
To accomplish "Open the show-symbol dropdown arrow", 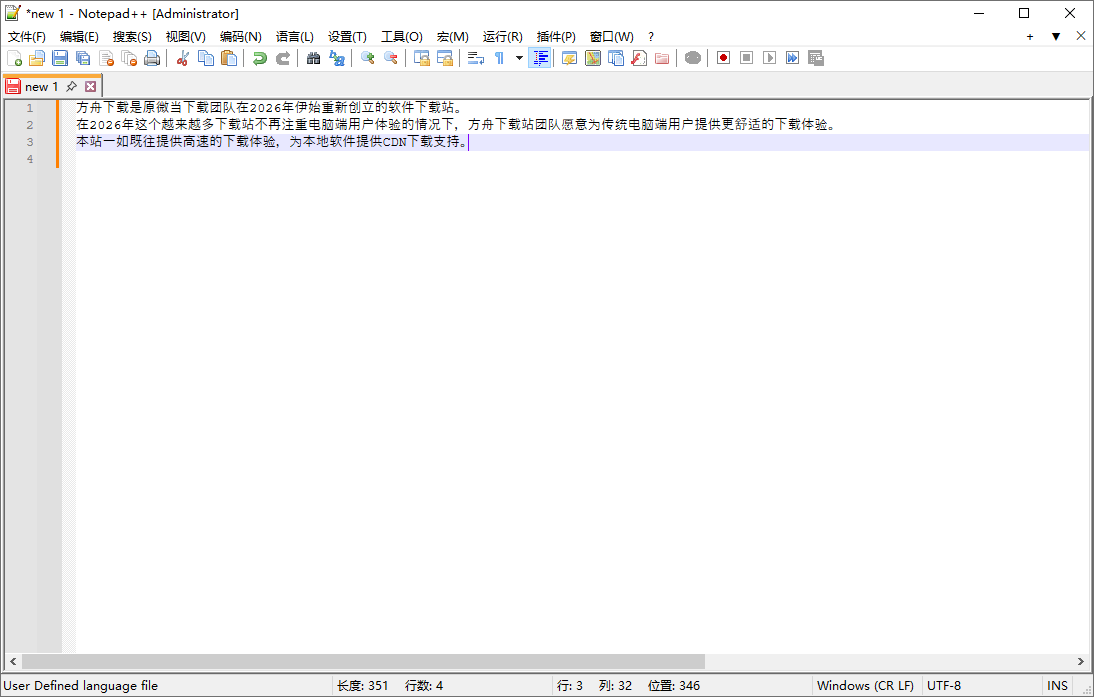I will click(x=518, y=58).
